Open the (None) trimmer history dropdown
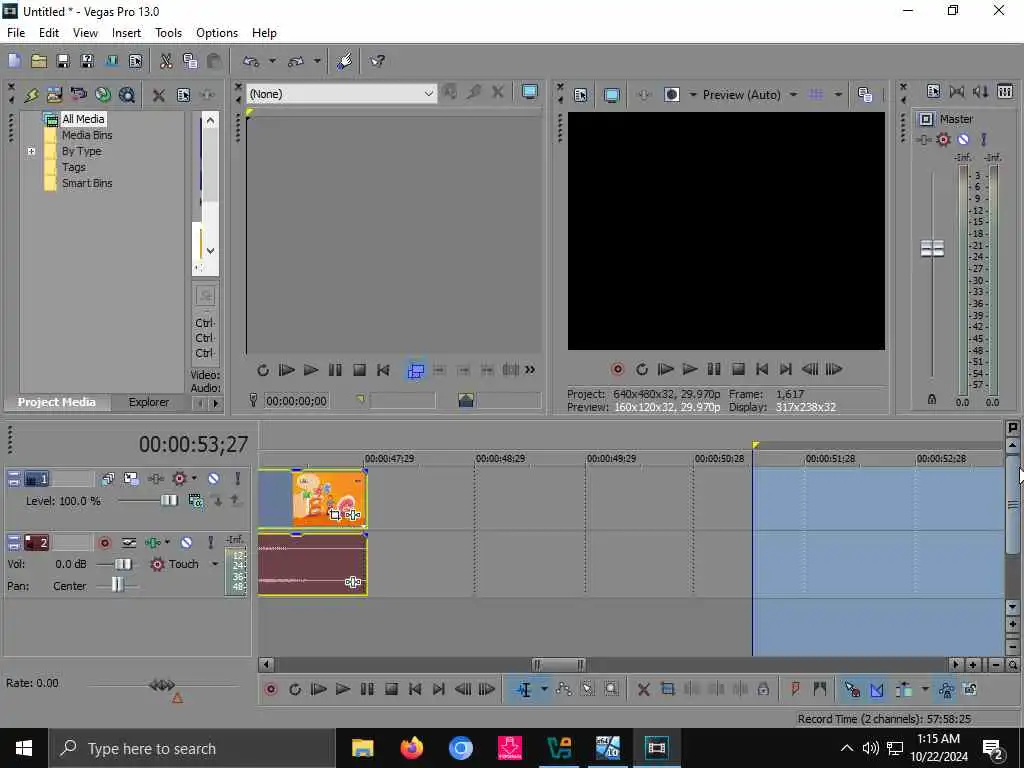 coord(428,94)
